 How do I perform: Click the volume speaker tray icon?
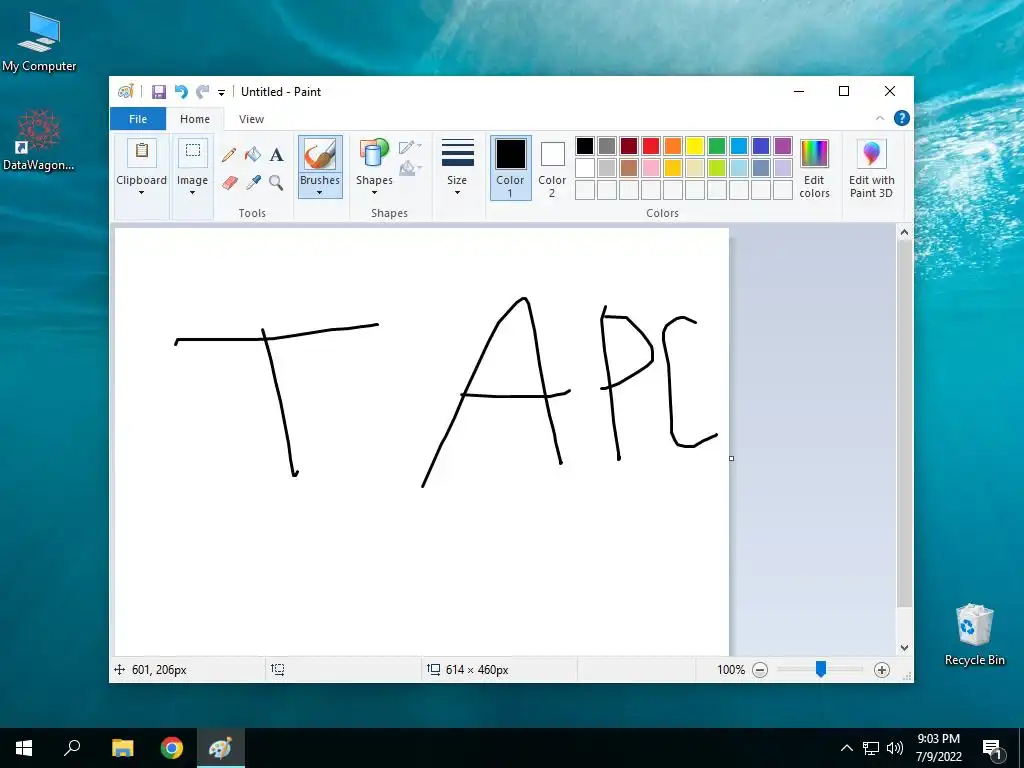[895, 748]
